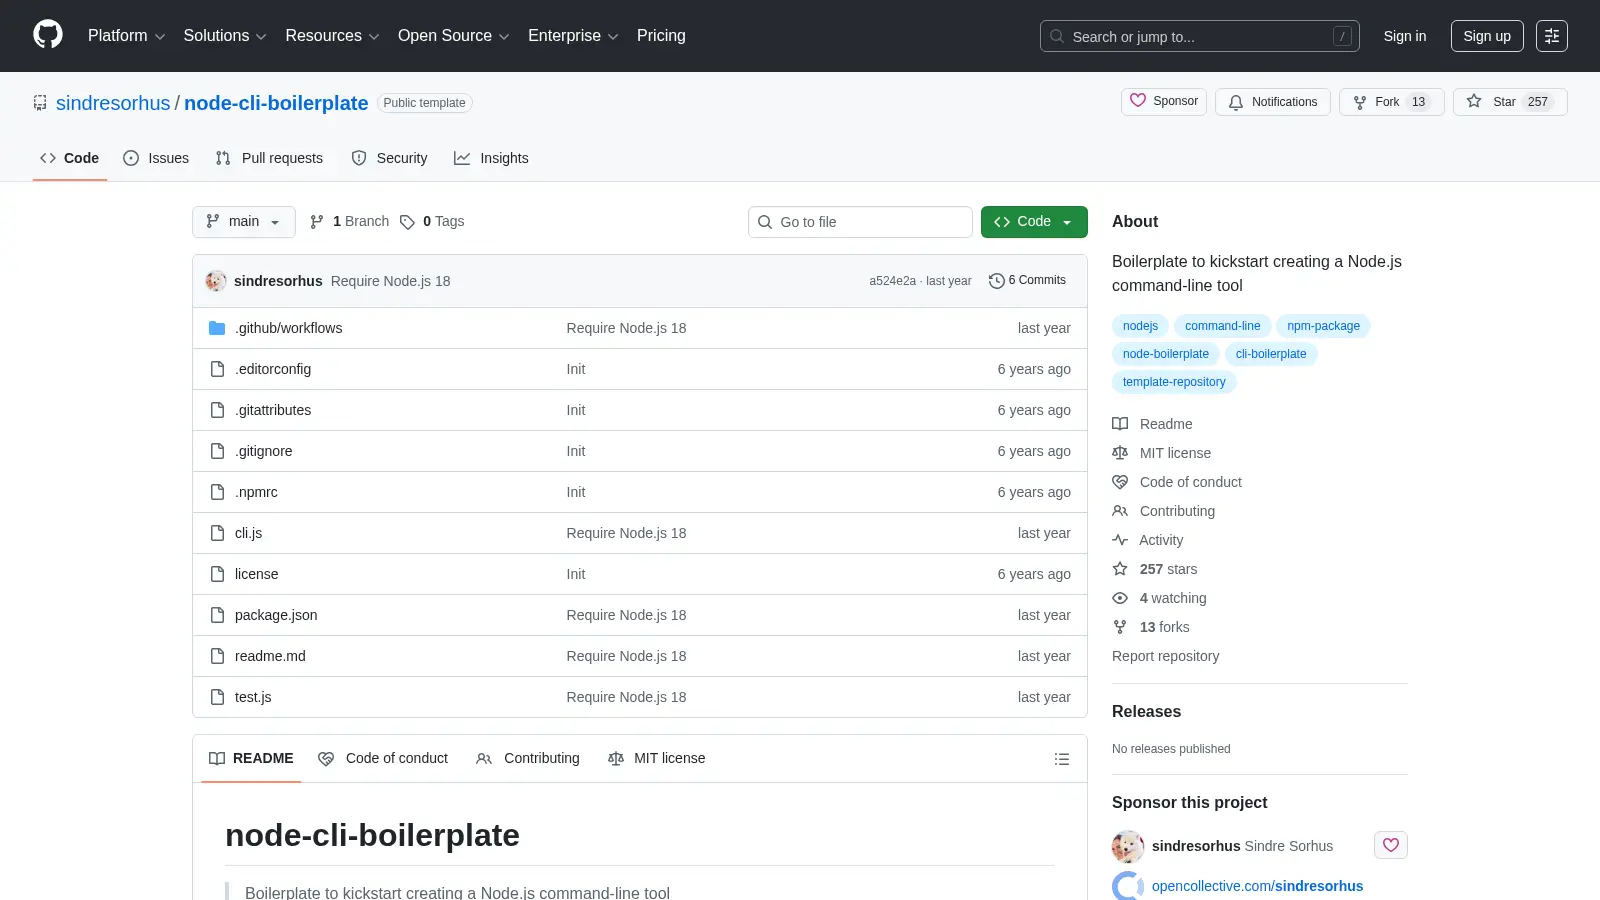
Task: Open the package.json file
Action: point(276,615)
